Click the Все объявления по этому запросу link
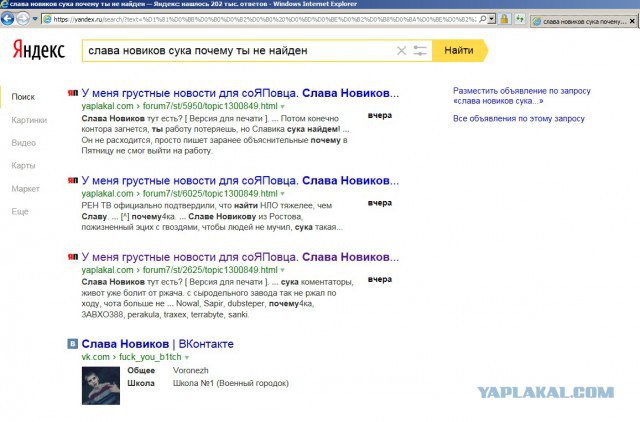 [x=519, y=119]
